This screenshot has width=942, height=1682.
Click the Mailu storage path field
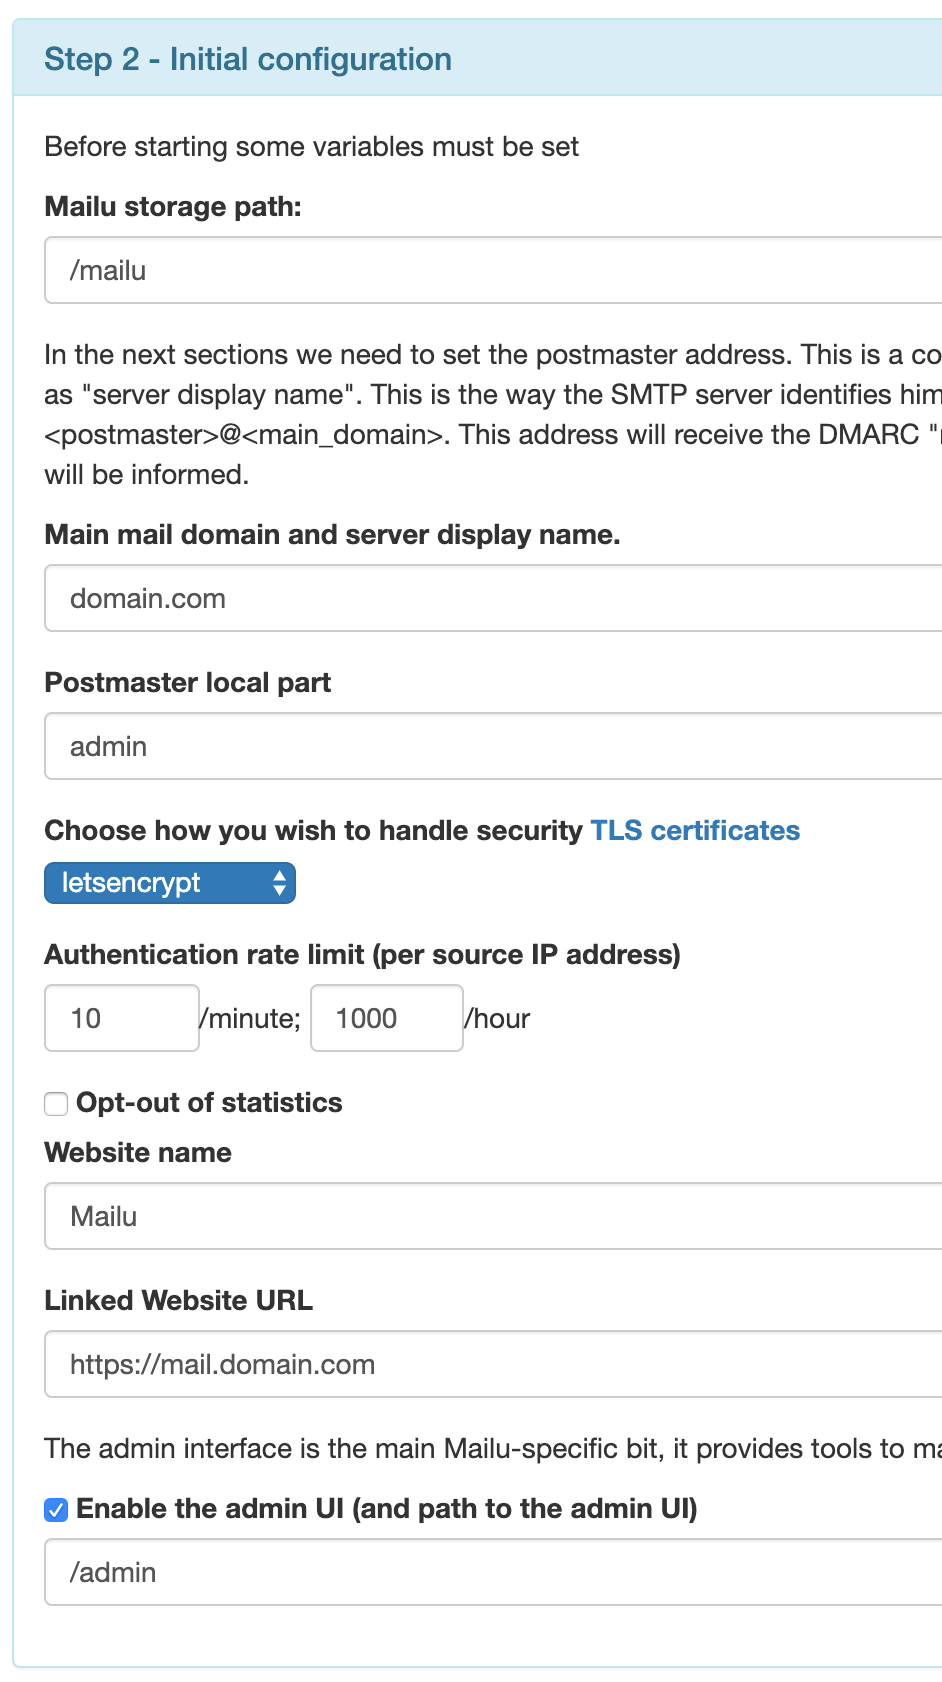click(x=494, y=270)
